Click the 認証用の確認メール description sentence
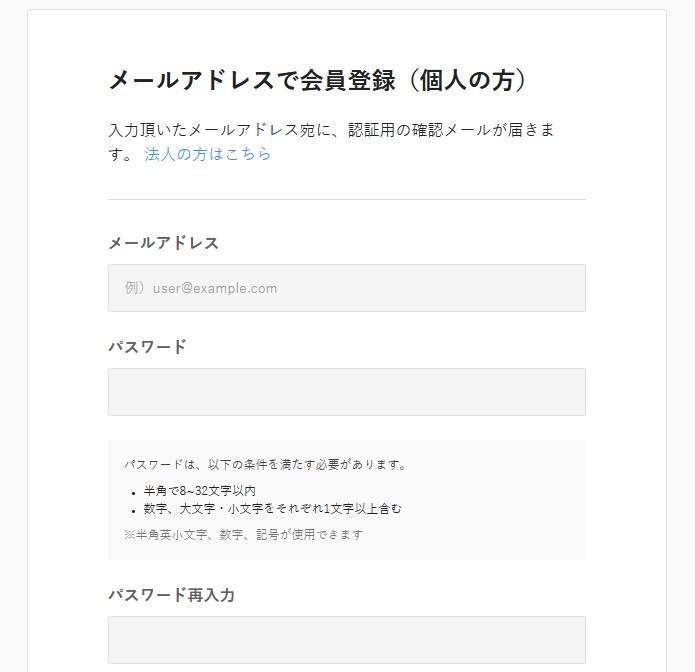The image size is (695, 672). tap(330, 132)
